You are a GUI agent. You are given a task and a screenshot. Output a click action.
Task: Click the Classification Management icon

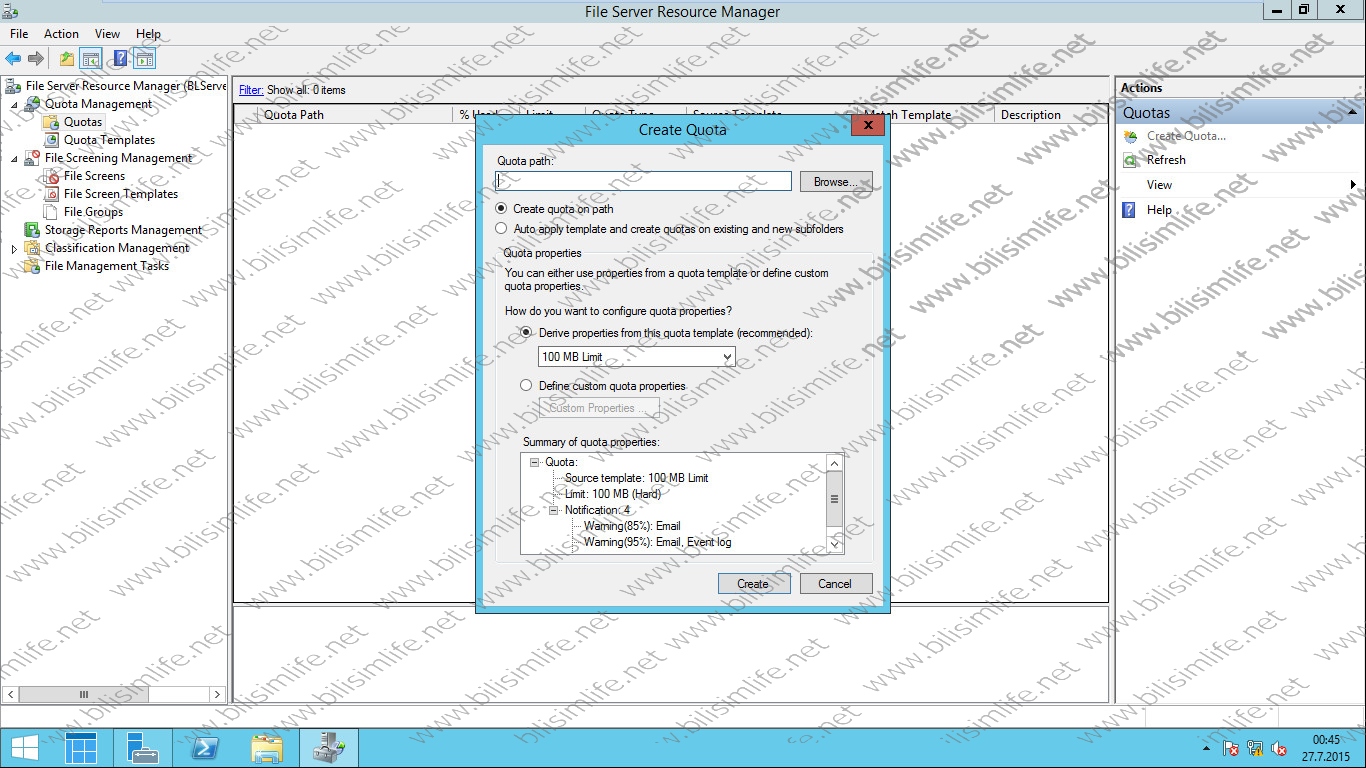(x=33, y=248)
